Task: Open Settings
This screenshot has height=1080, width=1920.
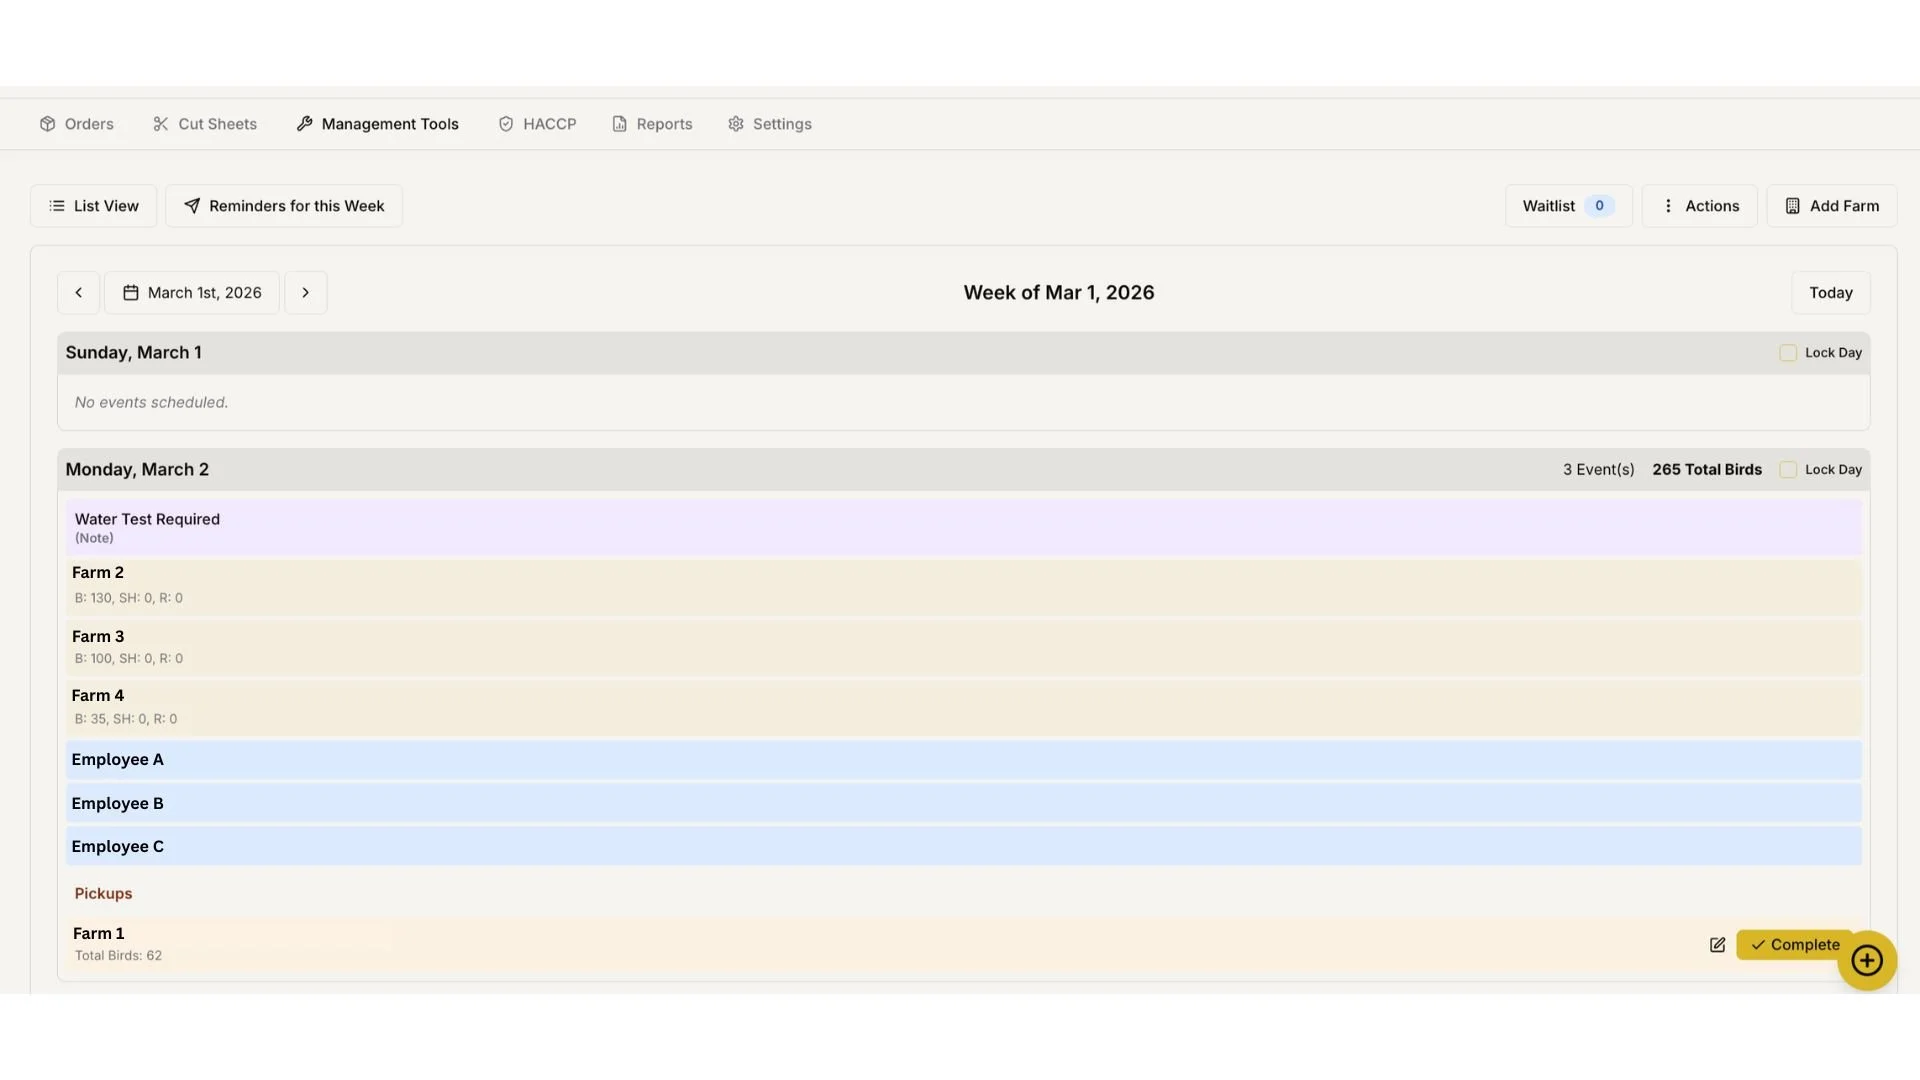Action: (770, 124)
